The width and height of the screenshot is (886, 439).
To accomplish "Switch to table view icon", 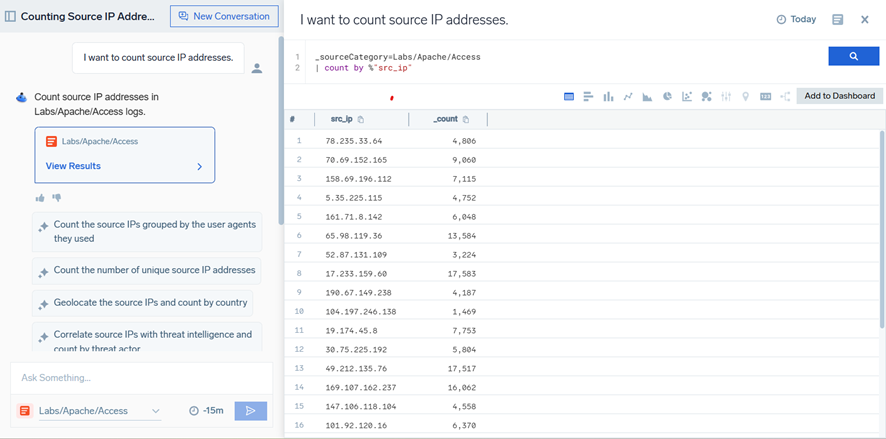I will point(569,97).
